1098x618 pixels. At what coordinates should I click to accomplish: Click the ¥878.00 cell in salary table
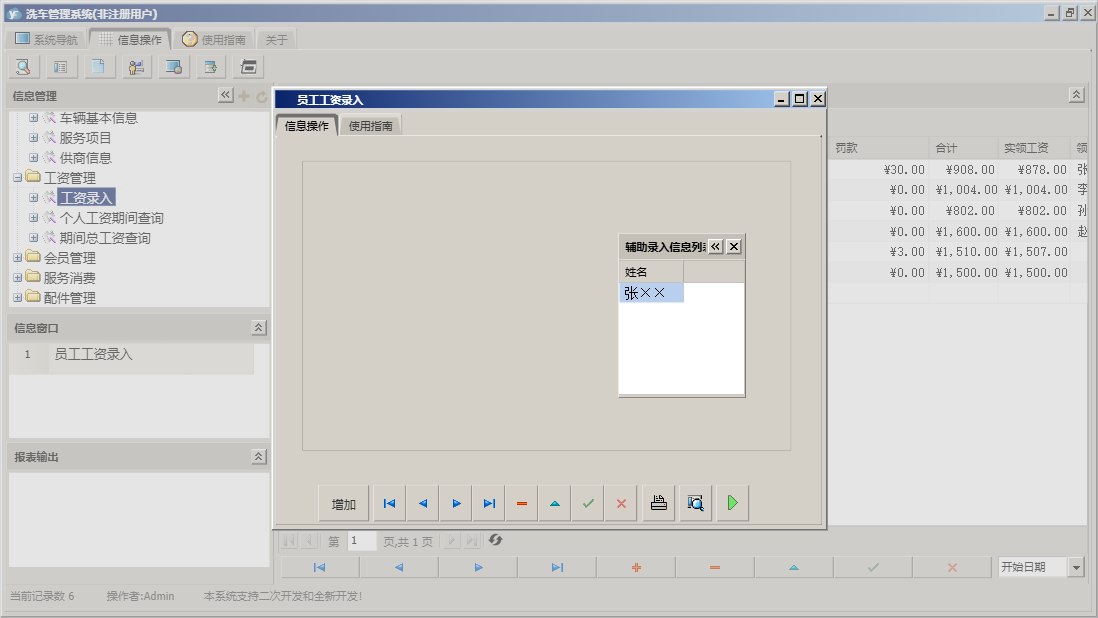[x=1034, y=169]
